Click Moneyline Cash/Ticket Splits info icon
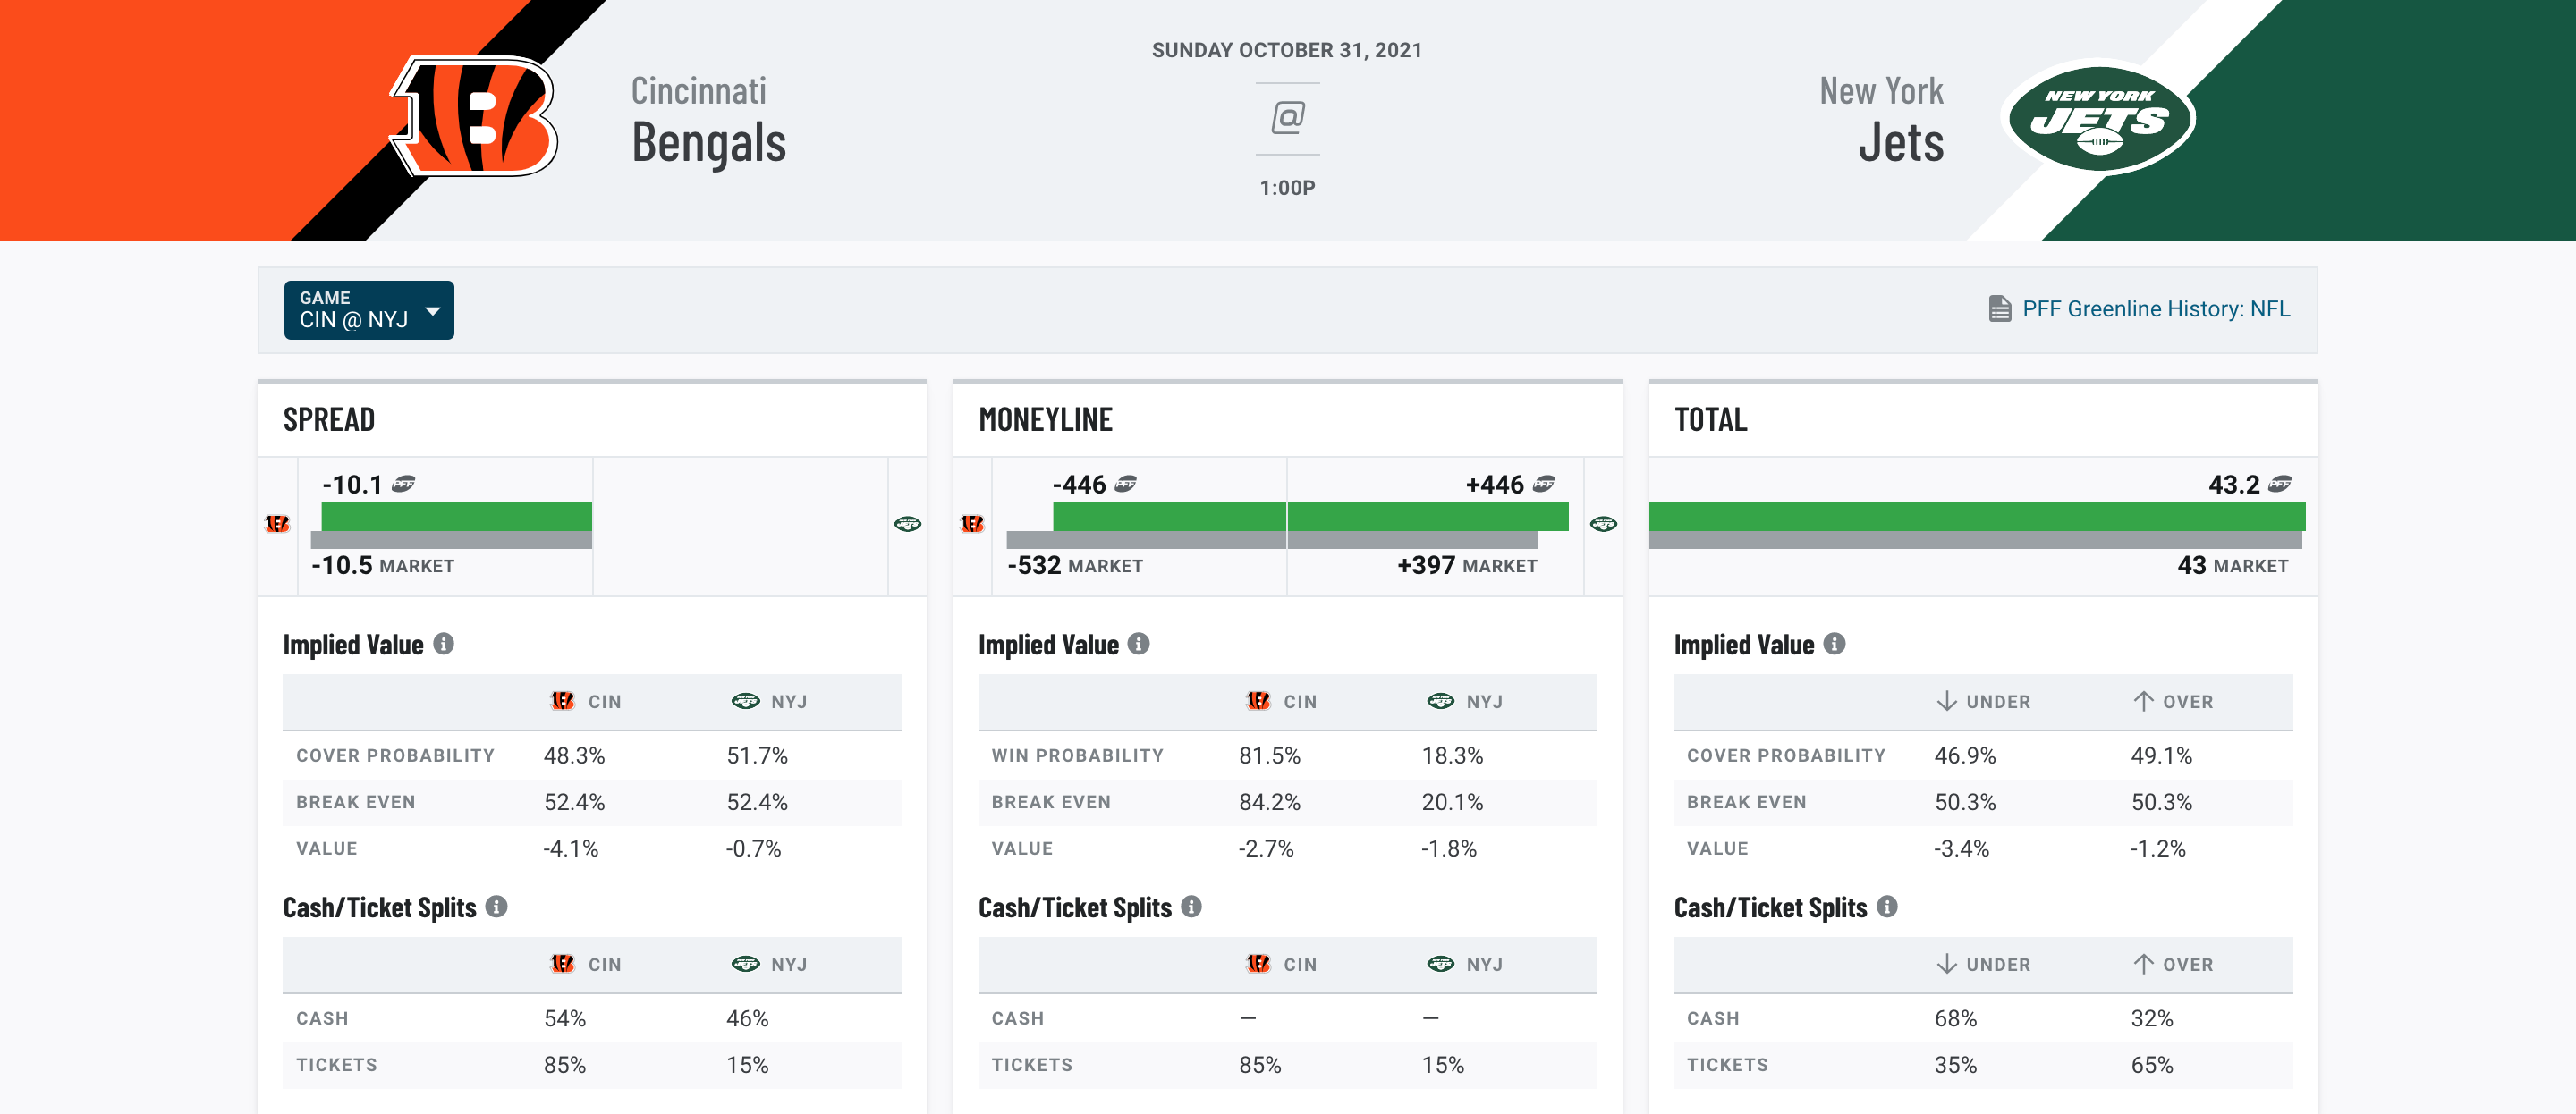 (x=1191, y=907)
